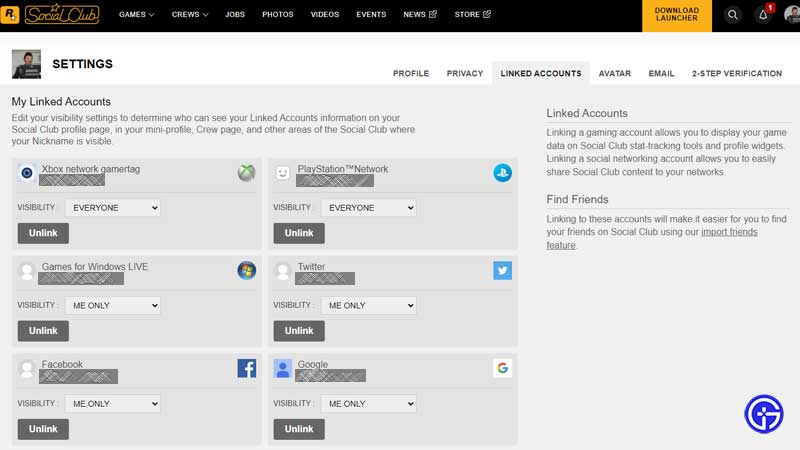Click the Google logo icon
Image resolution: width=800 pixels, height=450 pixels.
pos(502,368)
